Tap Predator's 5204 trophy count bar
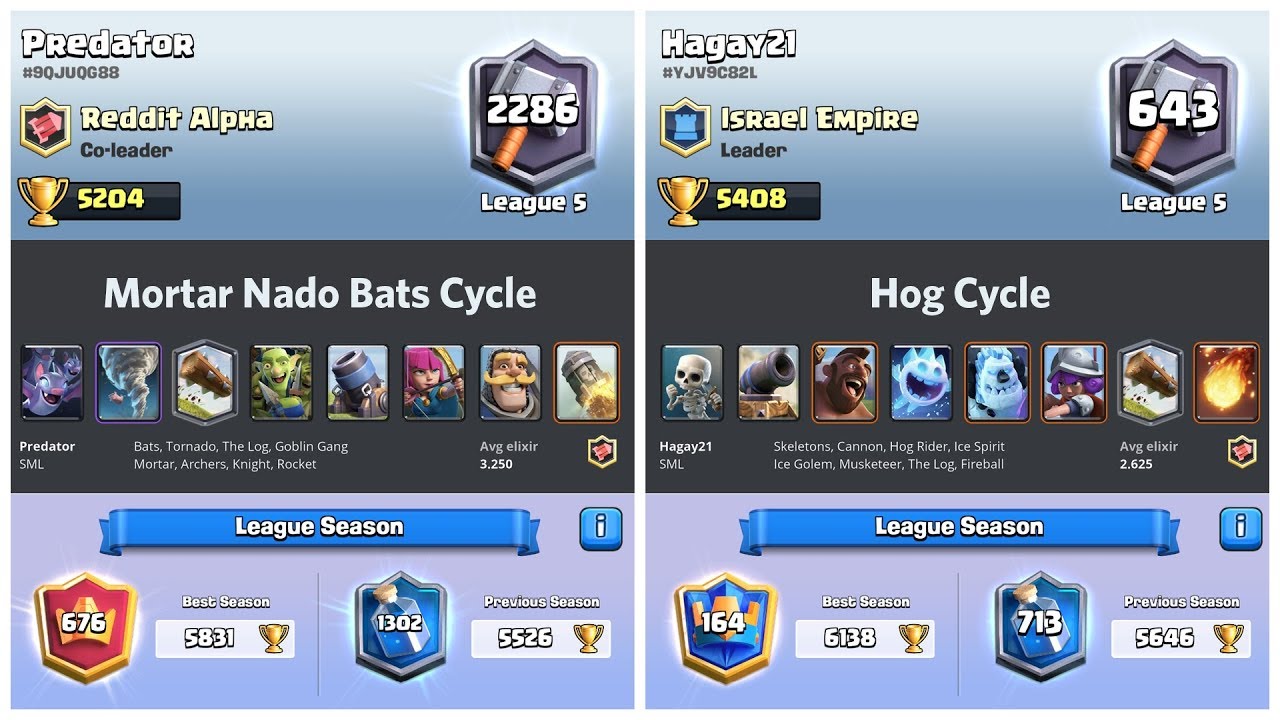Viewport: 1280px width, 720px height. (100, 200)
